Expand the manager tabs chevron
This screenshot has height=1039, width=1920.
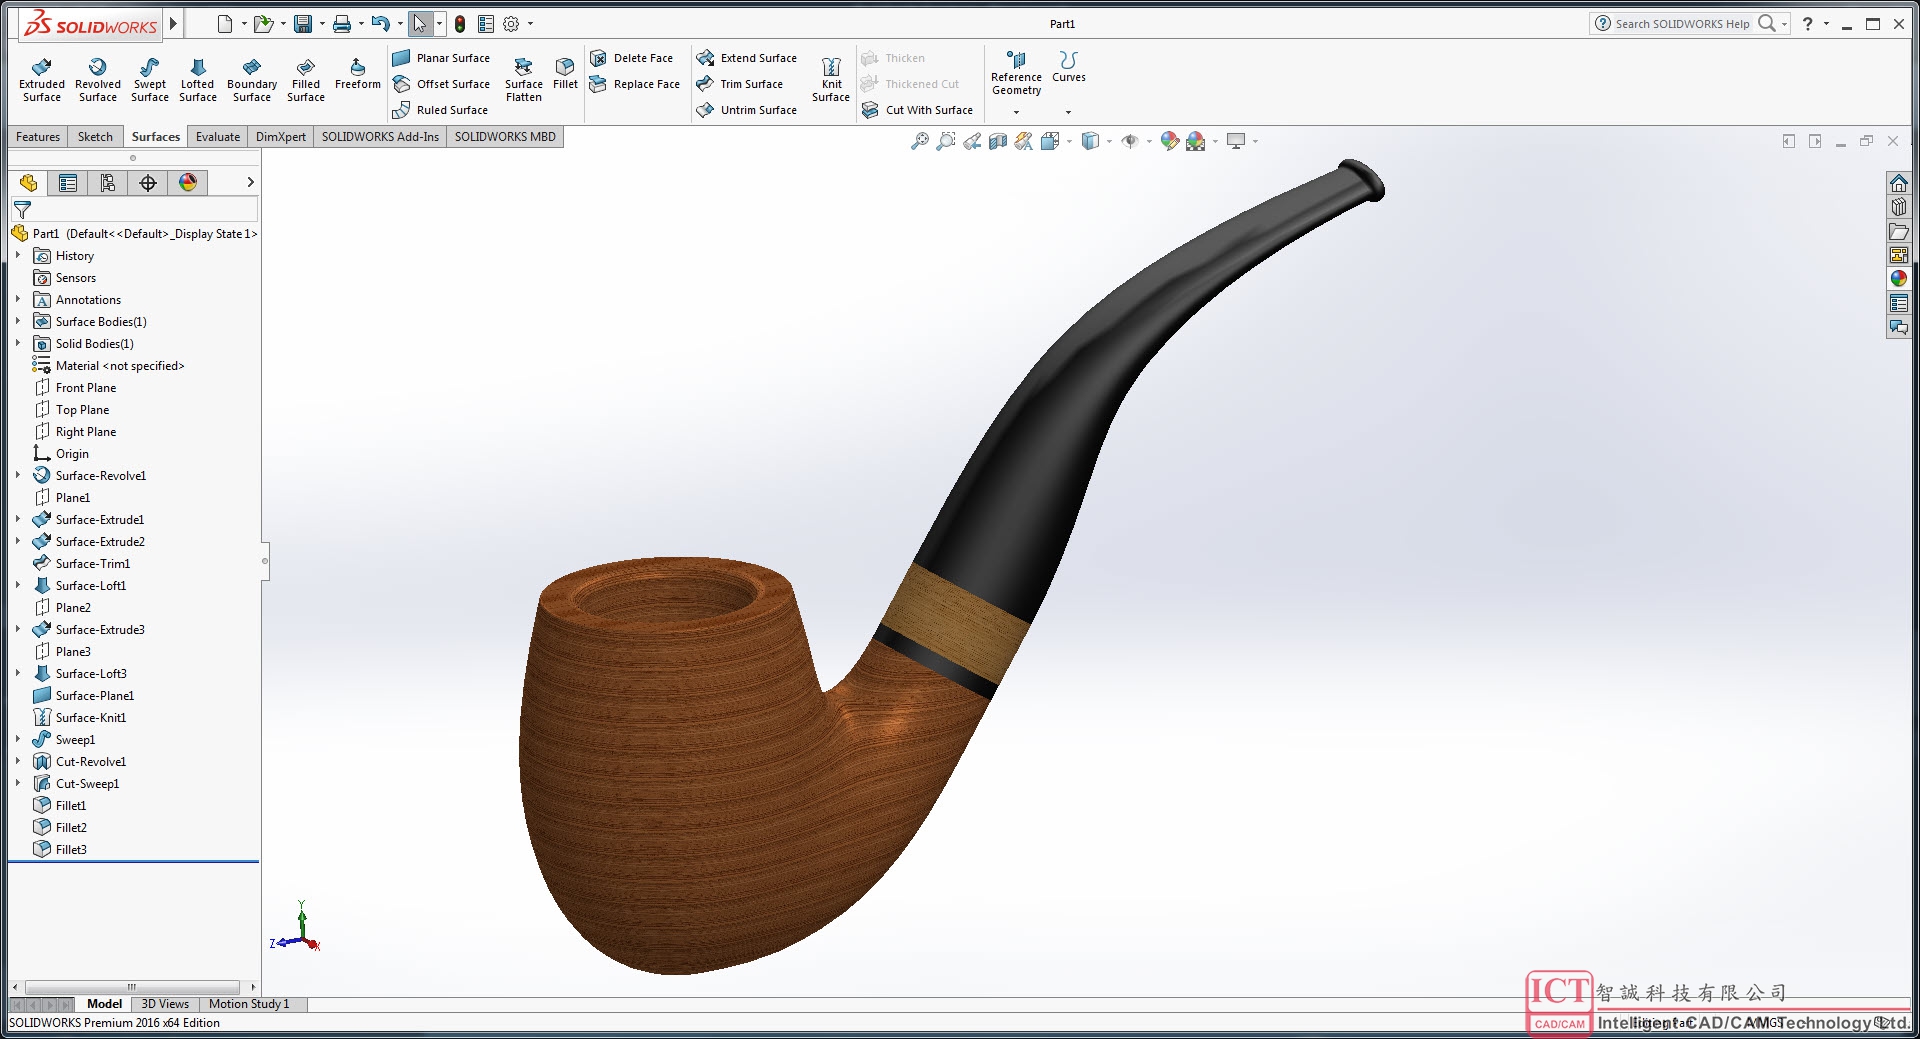pos(250,182)
